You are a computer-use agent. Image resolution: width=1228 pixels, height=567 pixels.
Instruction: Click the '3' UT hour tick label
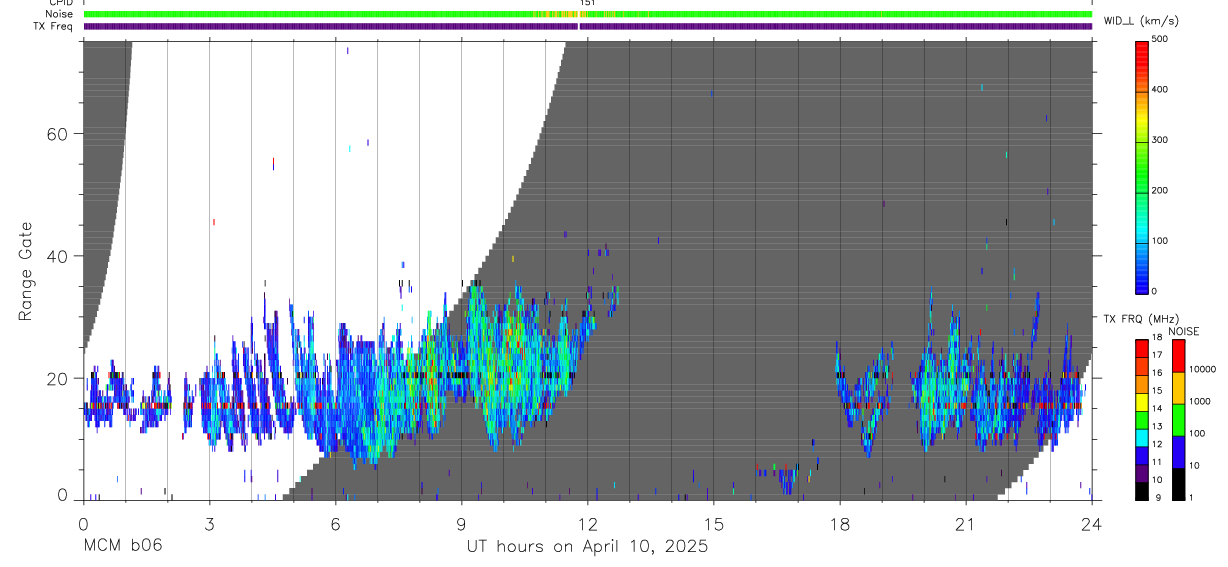209,523
